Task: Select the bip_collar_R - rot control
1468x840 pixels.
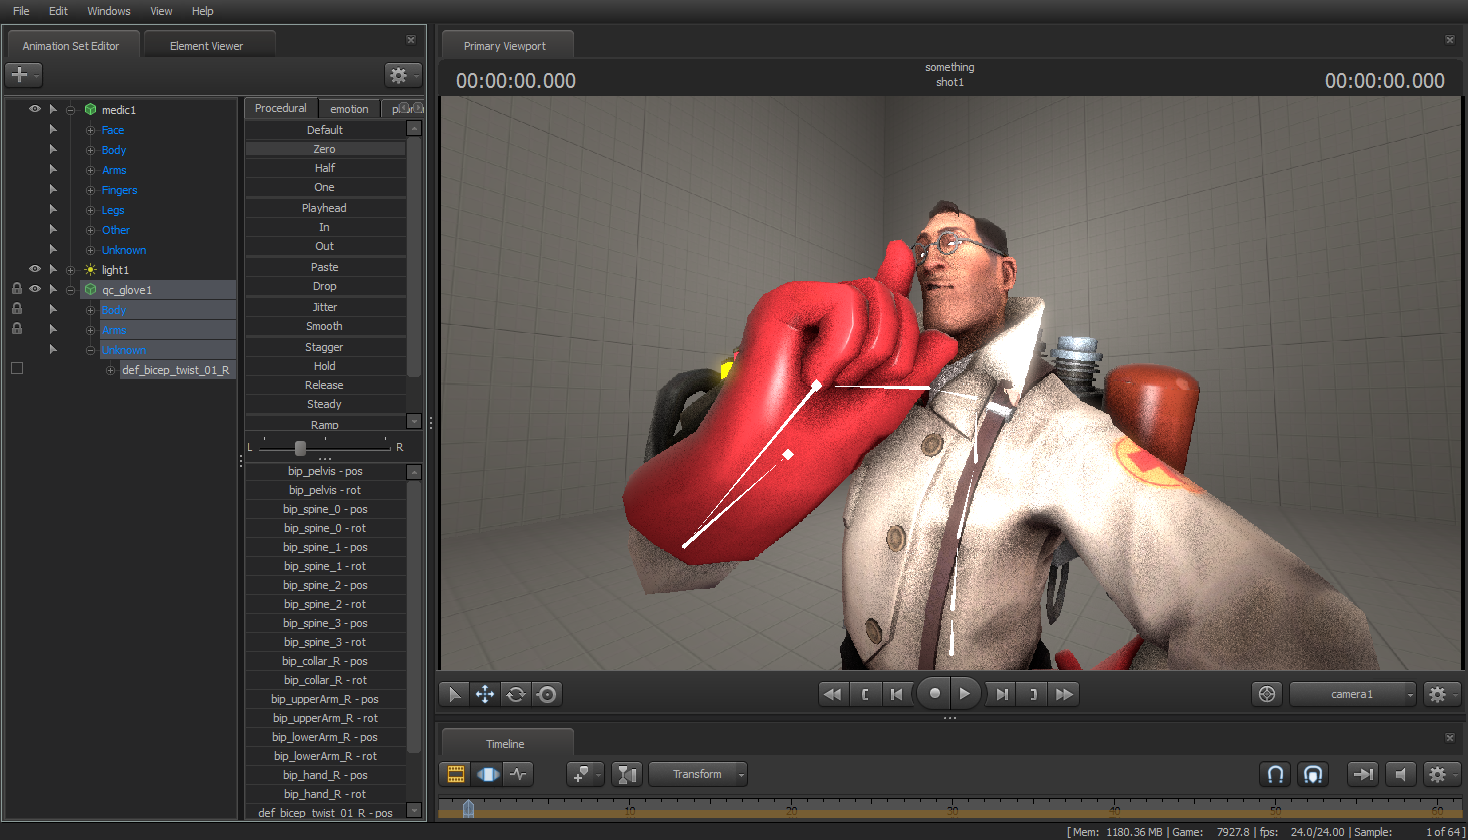Action: coord(325,680)
